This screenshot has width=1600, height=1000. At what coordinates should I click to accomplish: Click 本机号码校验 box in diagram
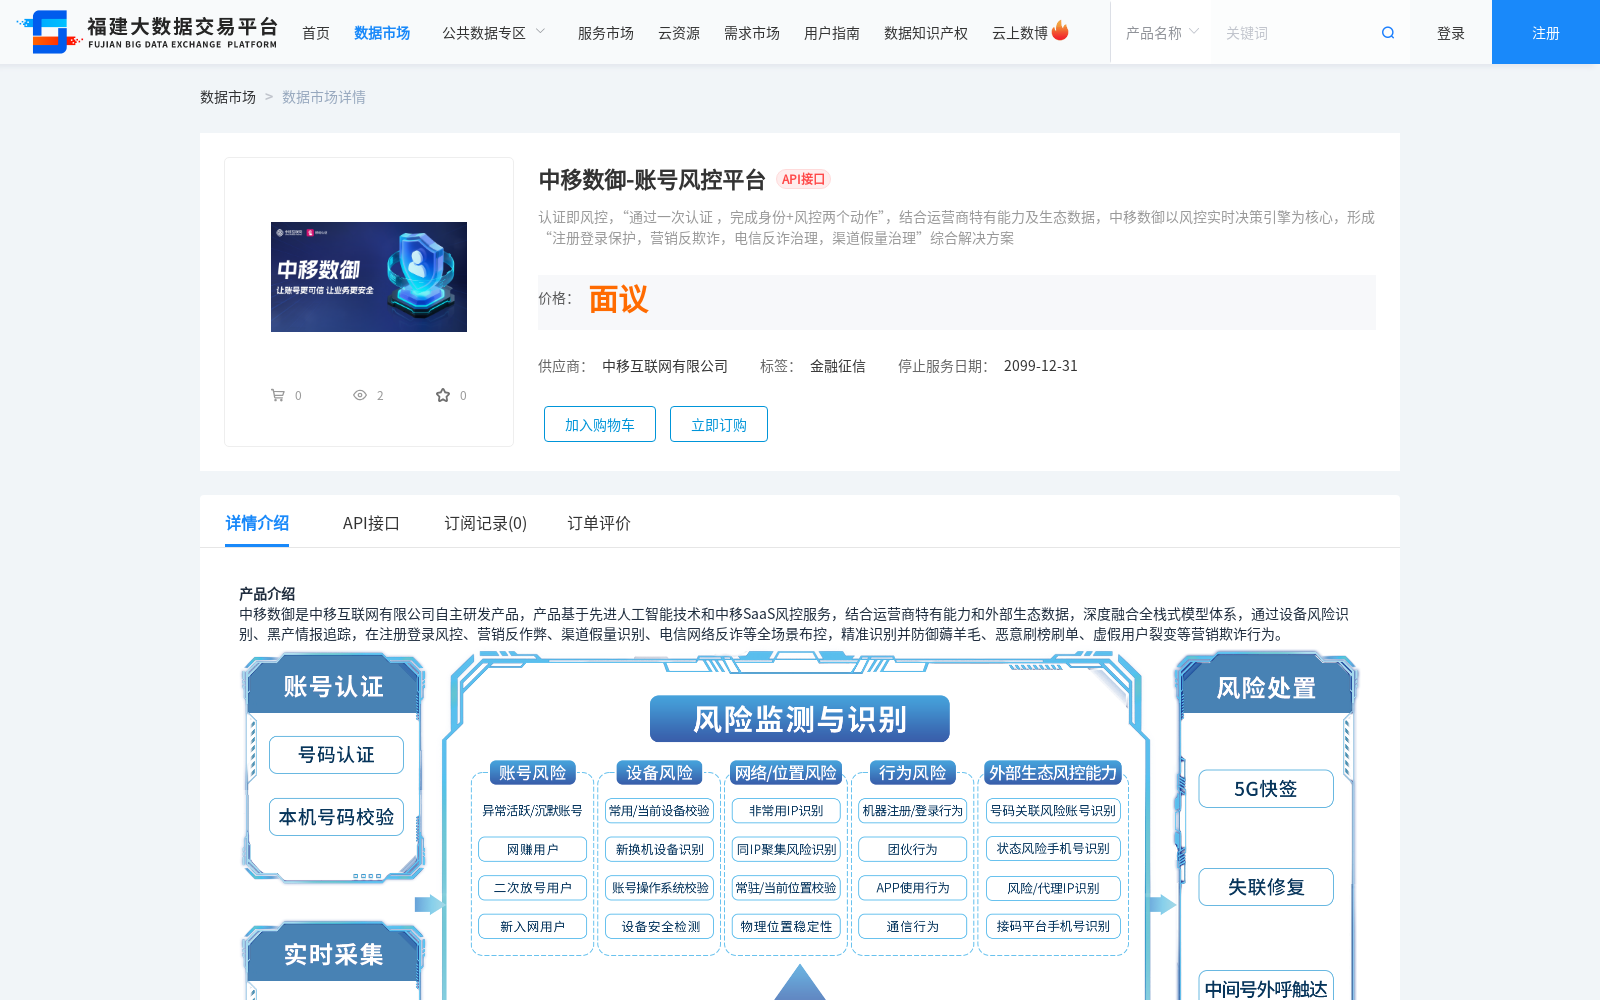(x=336, y=817)
